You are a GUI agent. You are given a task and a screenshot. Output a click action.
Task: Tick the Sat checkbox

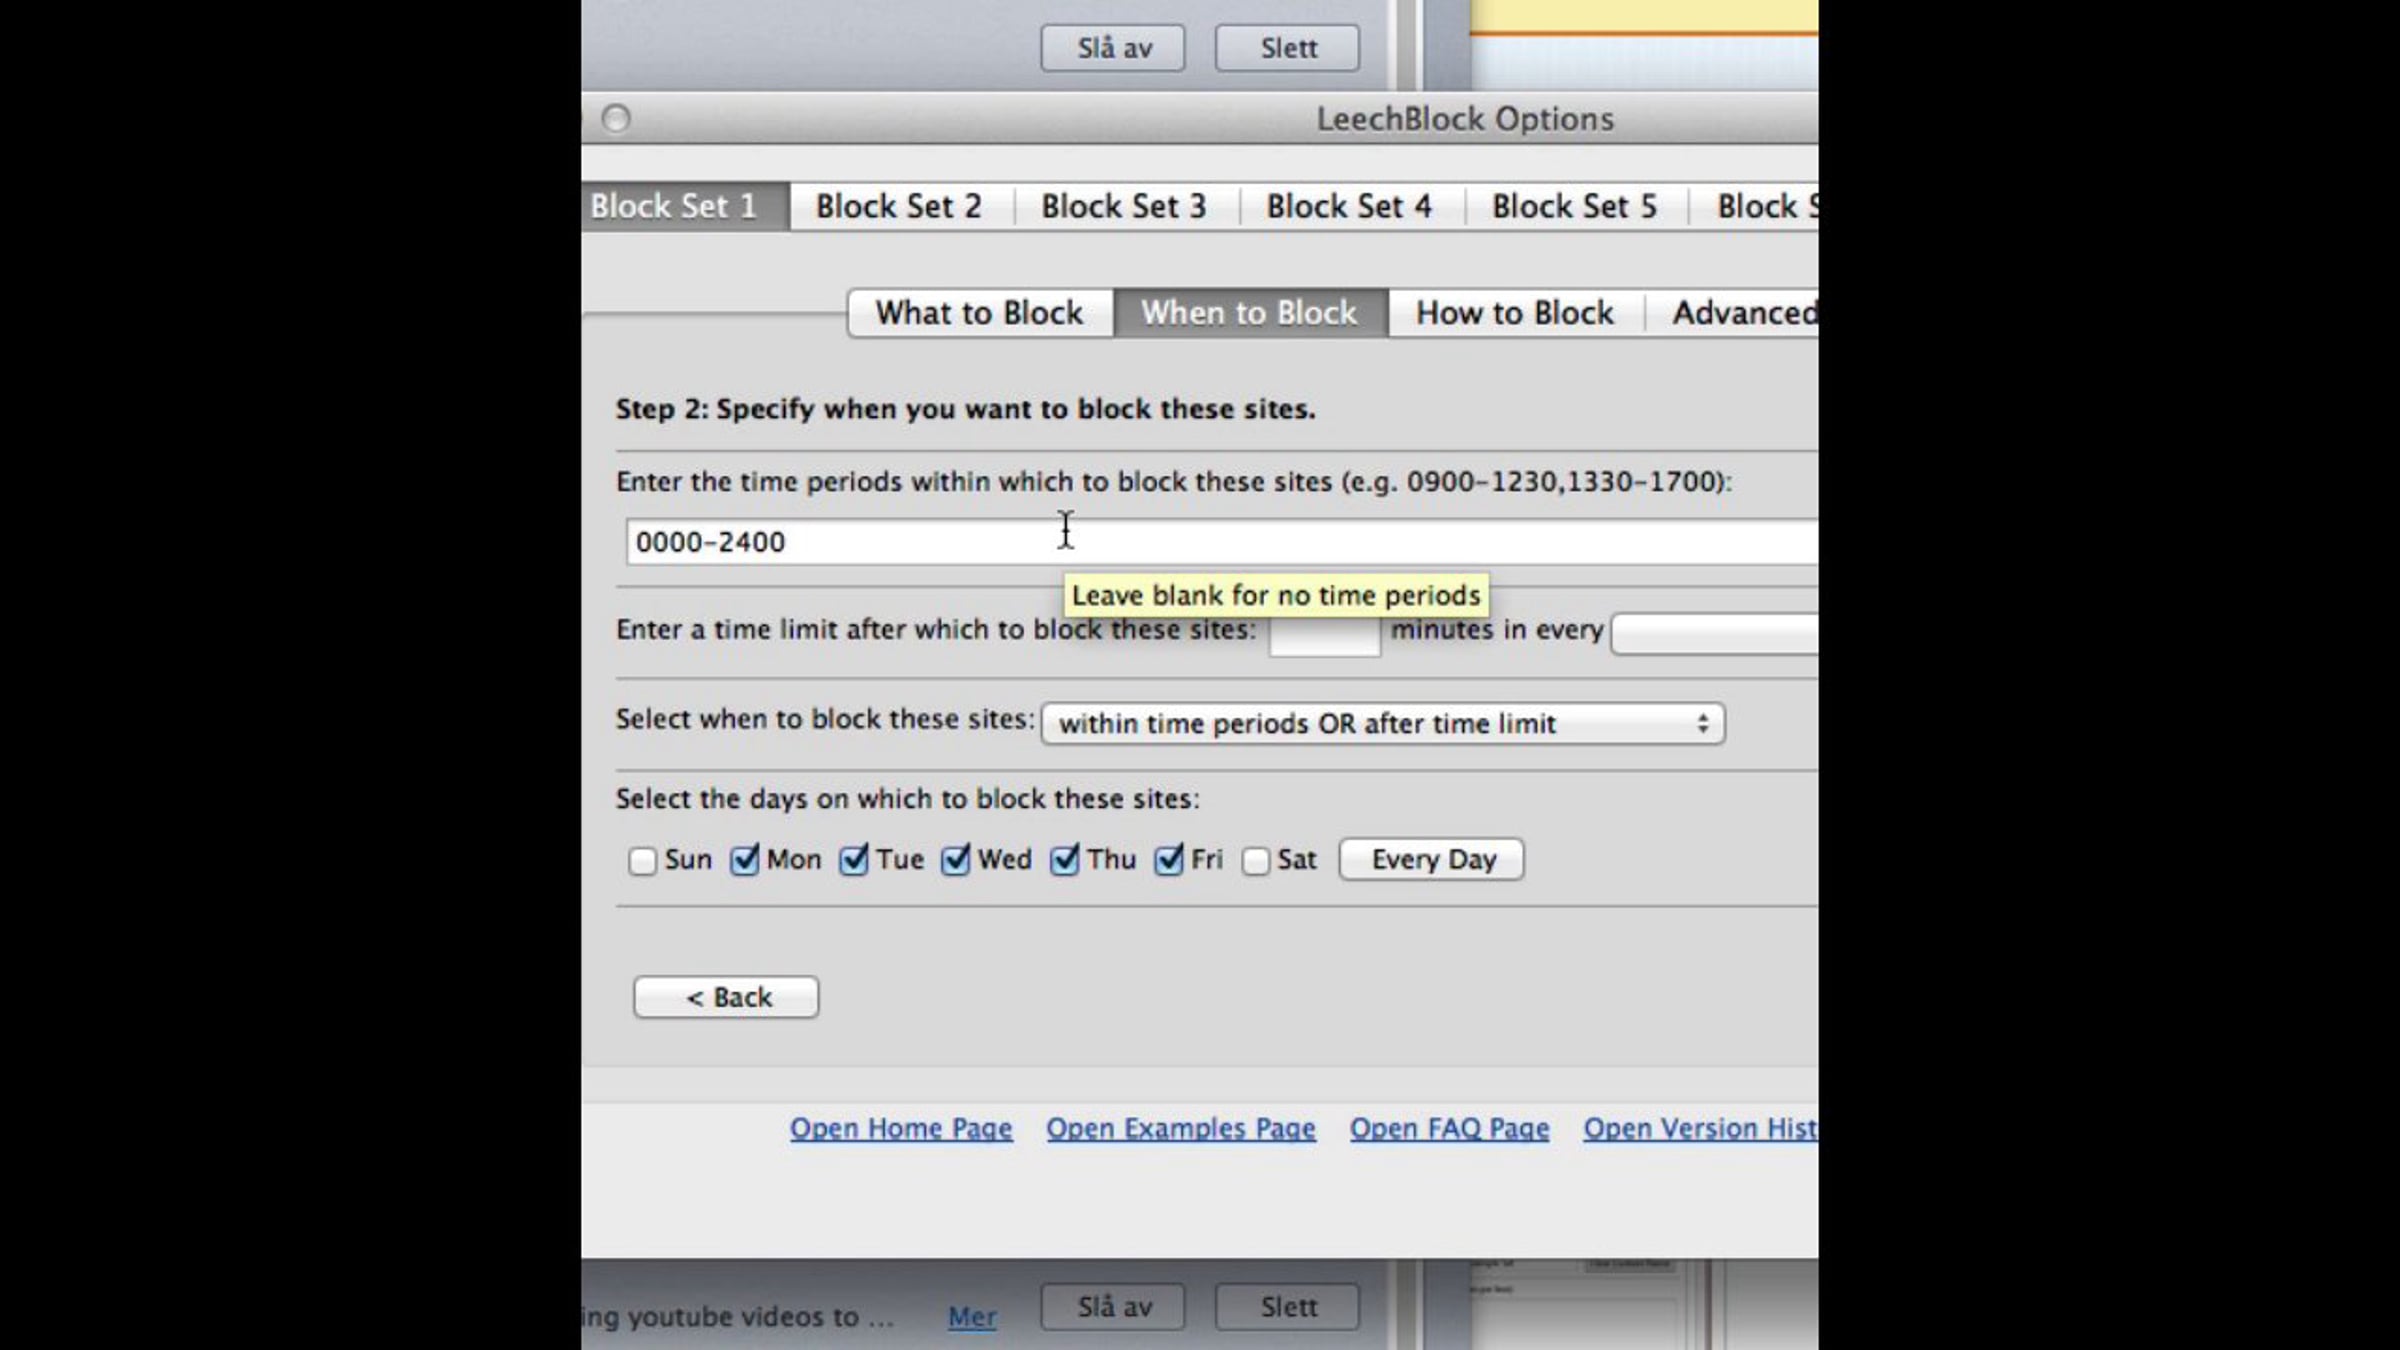1255,860
